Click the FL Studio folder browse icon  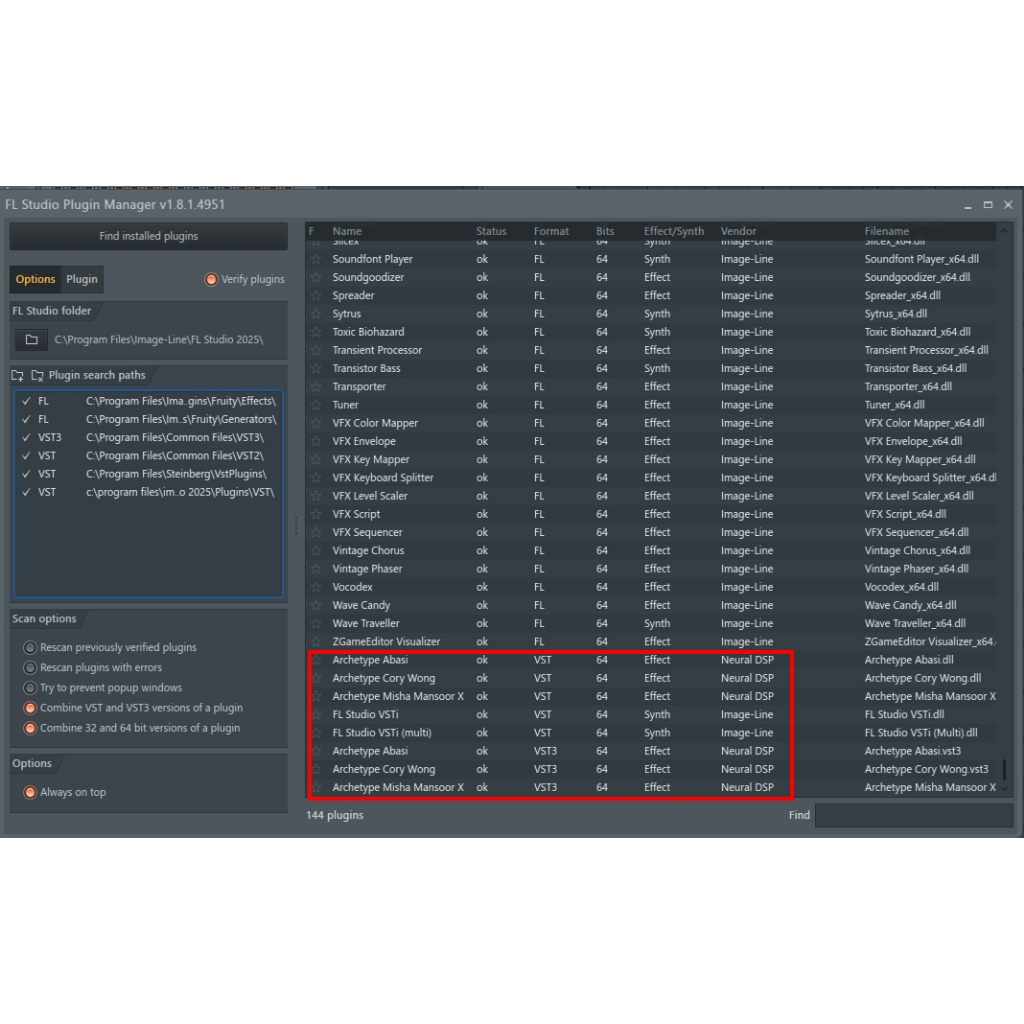point(31,340)
